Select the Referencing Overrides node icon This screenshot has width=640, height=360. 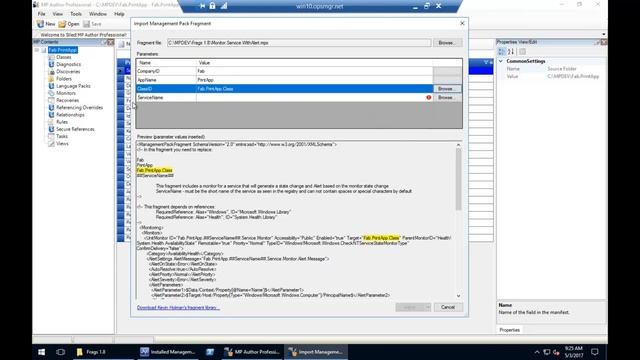click(x=51, y=108)
